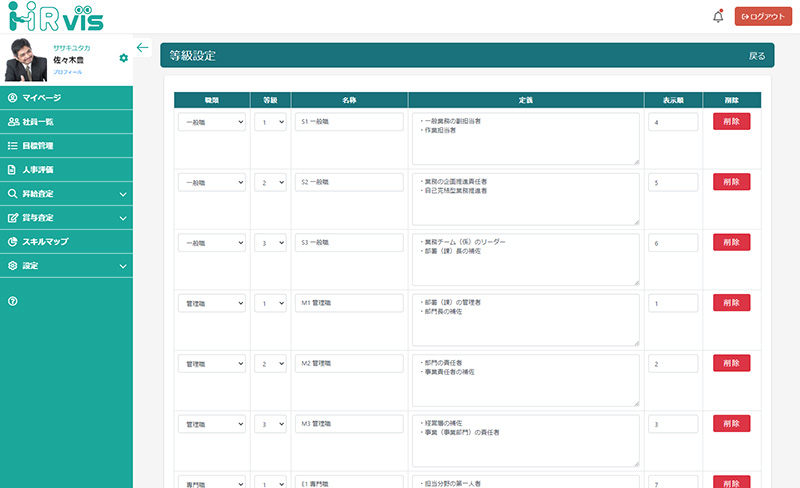Image resolution: width=800 pixels, height=488 pixels.
Task: Click the 目標管理 list icon
Action: 12,145
